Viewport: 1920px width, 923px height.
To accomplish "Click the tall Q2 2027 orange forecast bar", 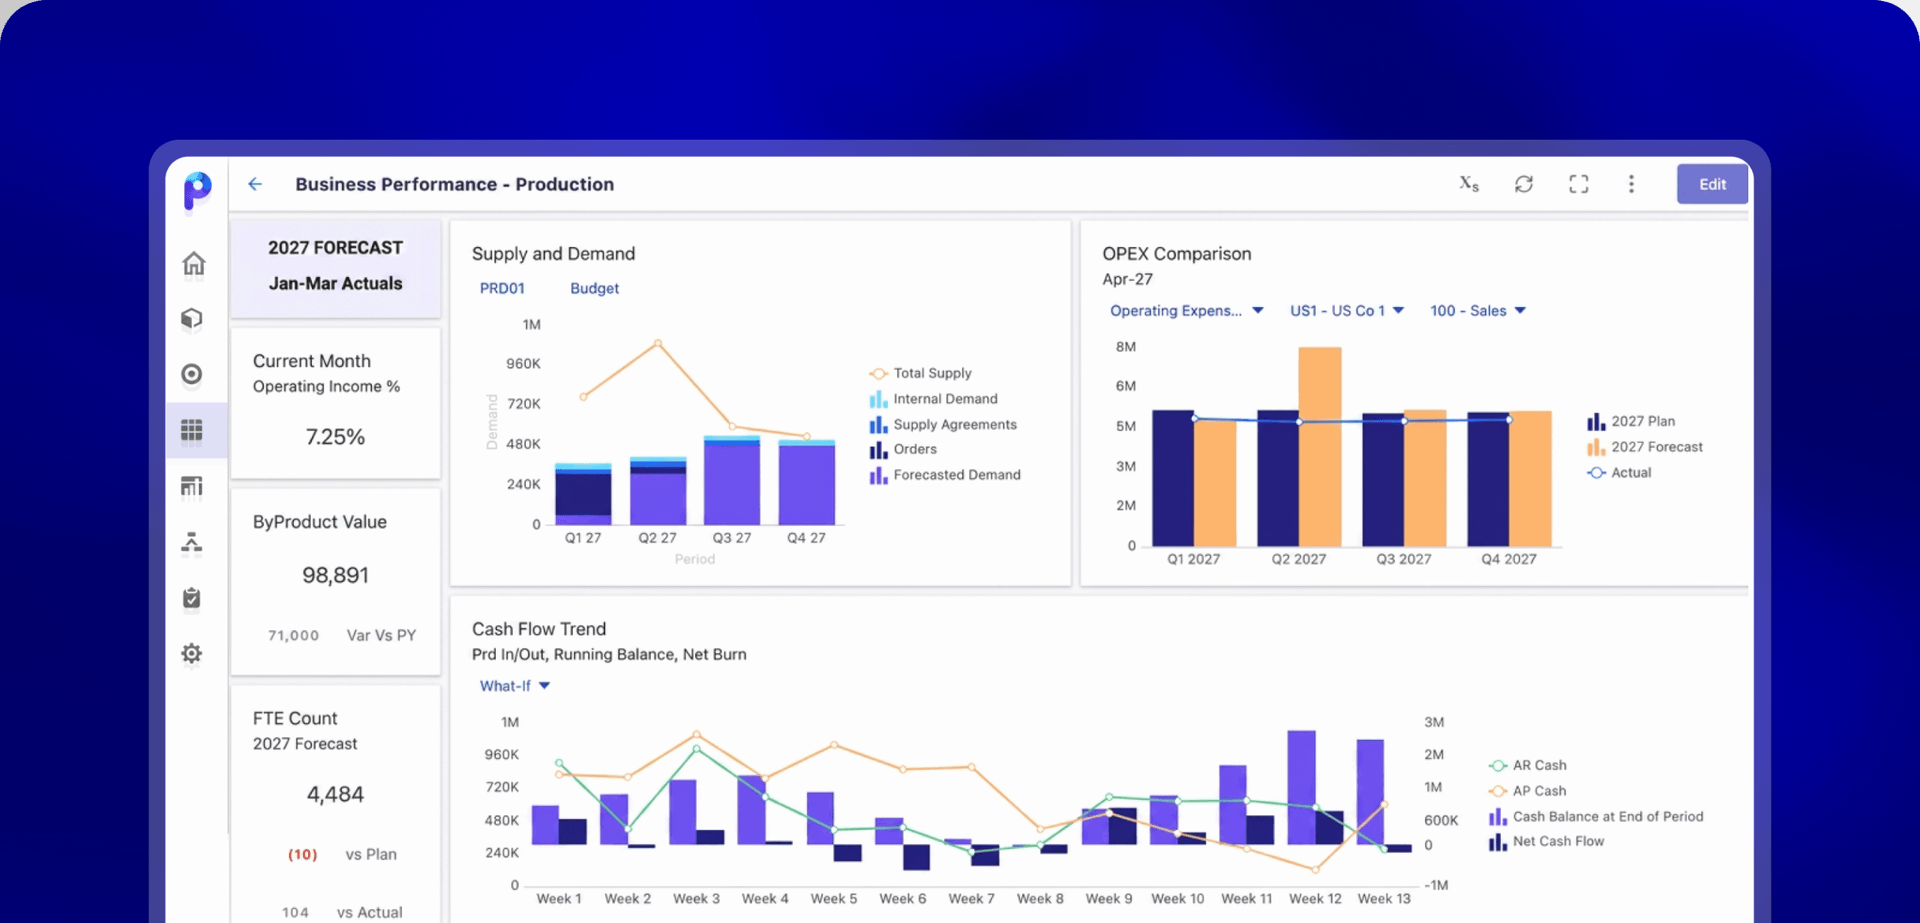I will click(x=1320, y=446).
